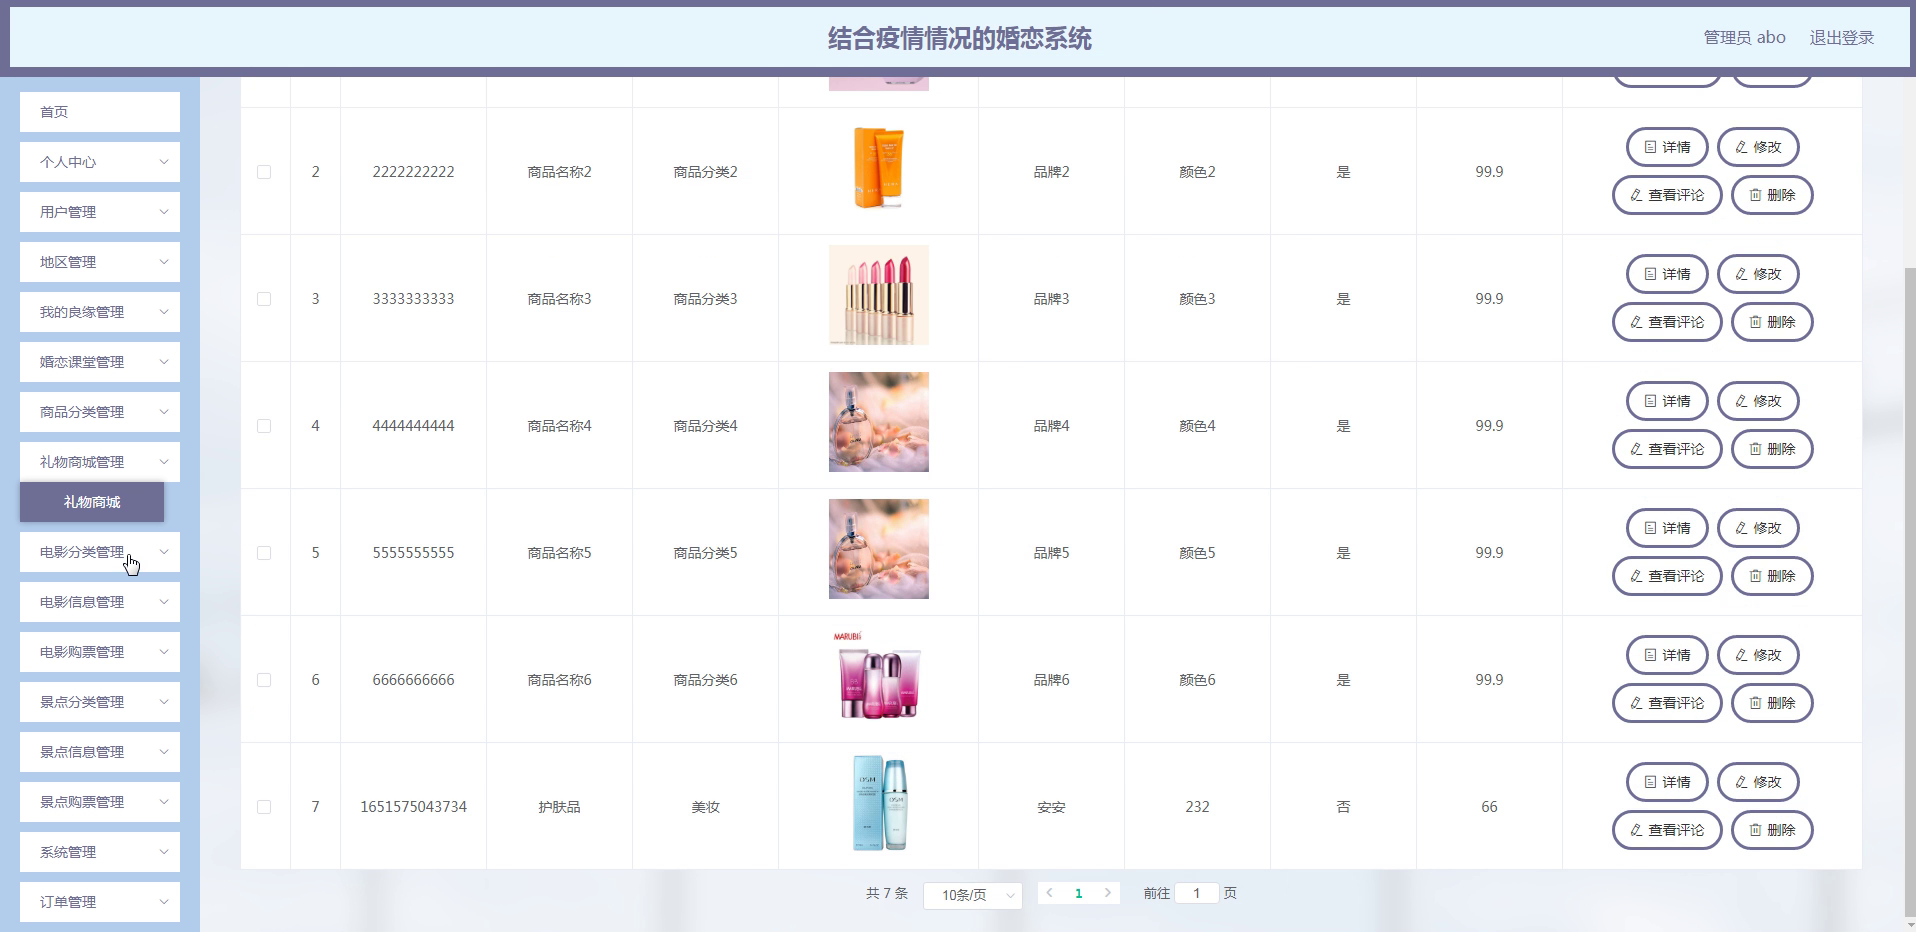This screenshot has width=1916, height=932.
Task: Tick the checkbox for row 2
Action: click(x=264, y=172)
